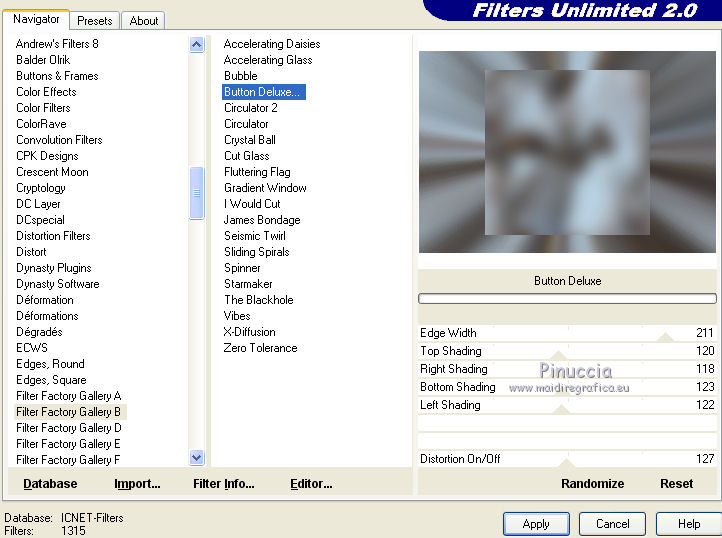Click Randomize to shuffle filter settings
This screenshot has width=722, height=538.
[592, 484]
